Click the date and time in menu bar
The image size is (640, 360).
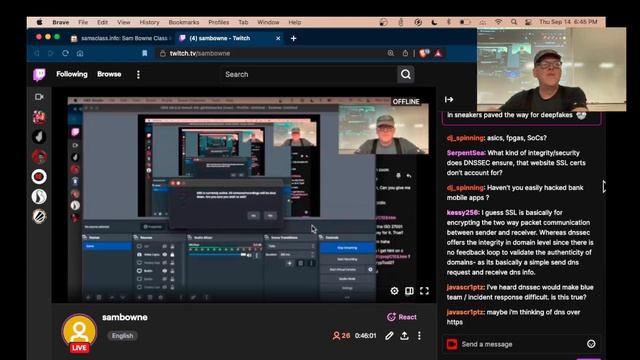[568, 22]
